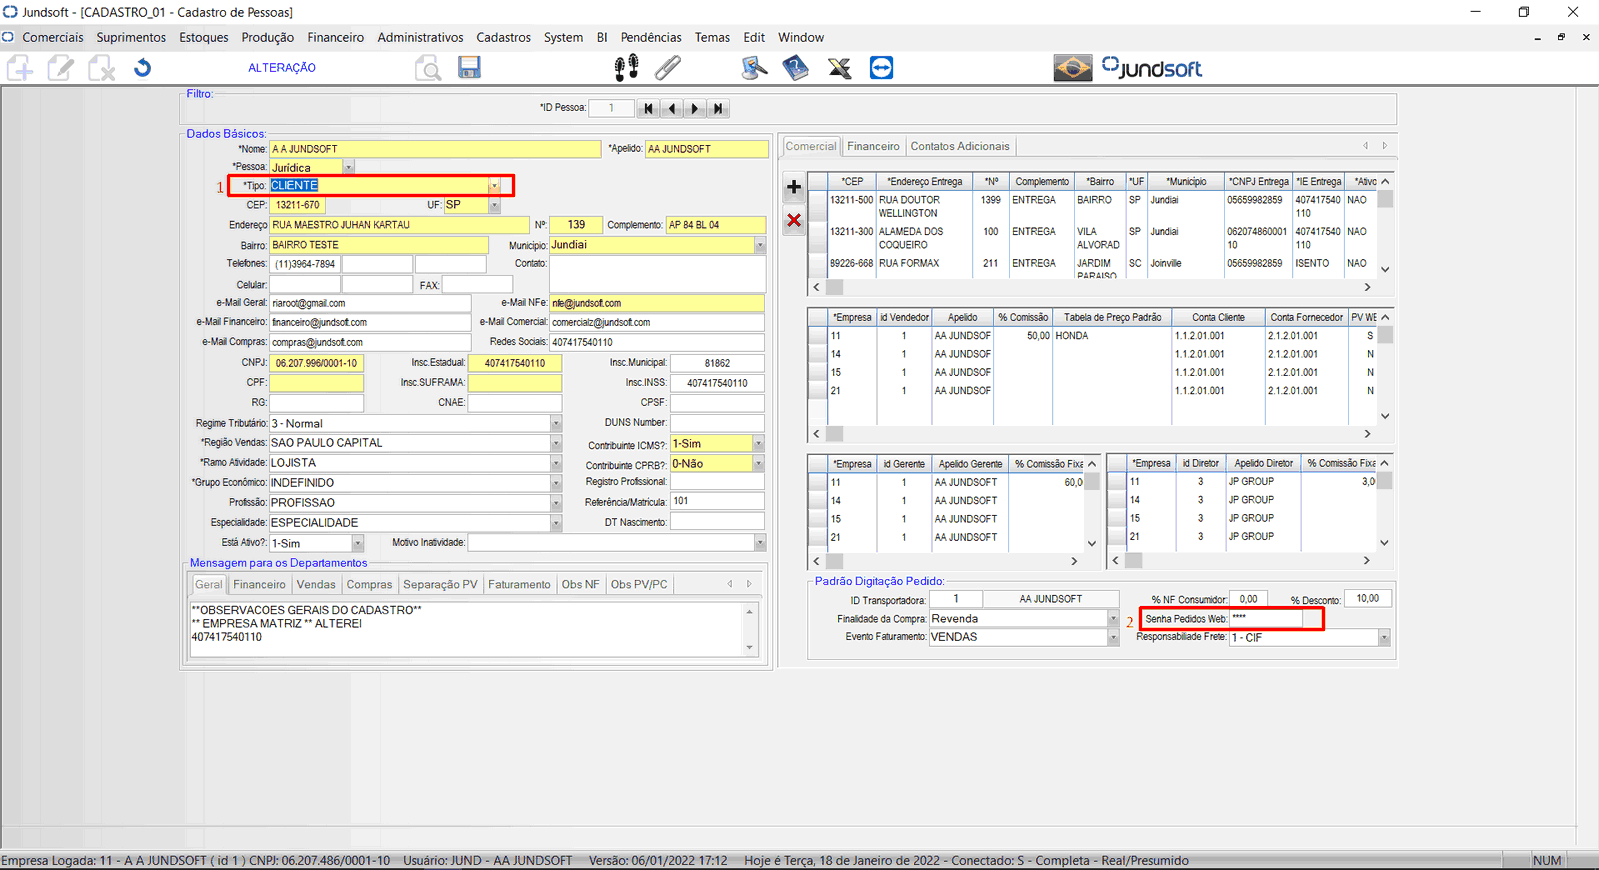Click the CEP column header in address grid
Viewport: 1599px width, 870px height.
point(852,182)
